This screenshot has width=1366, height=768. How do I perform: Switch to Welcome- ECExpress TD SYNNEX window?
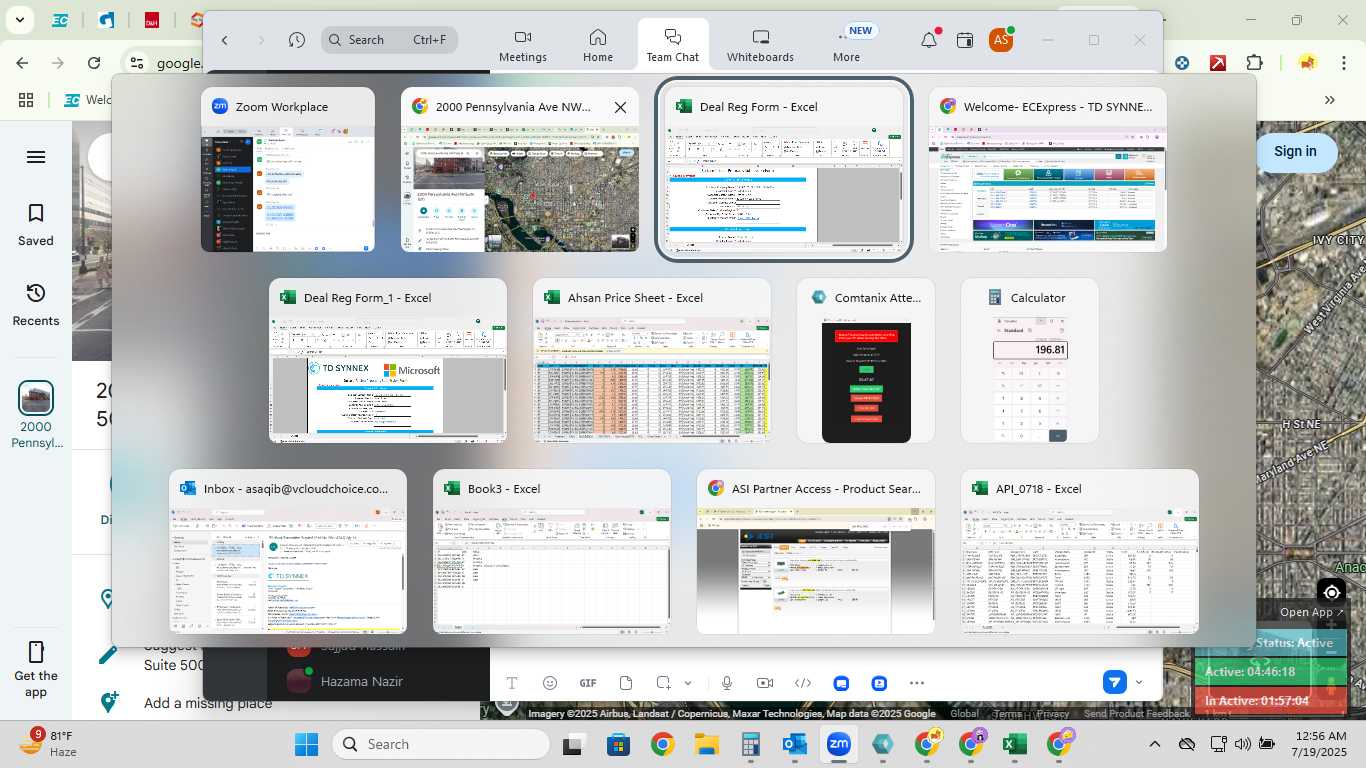[x=1048, y=169]
